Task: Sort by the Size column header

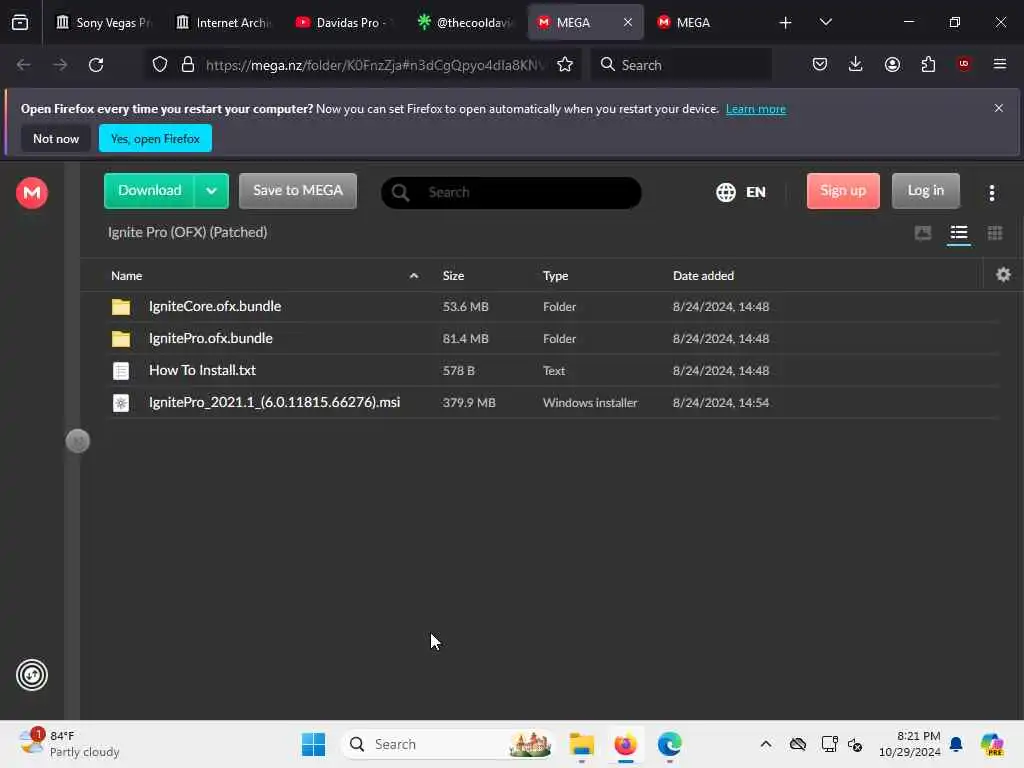Action: coord(453,276)
